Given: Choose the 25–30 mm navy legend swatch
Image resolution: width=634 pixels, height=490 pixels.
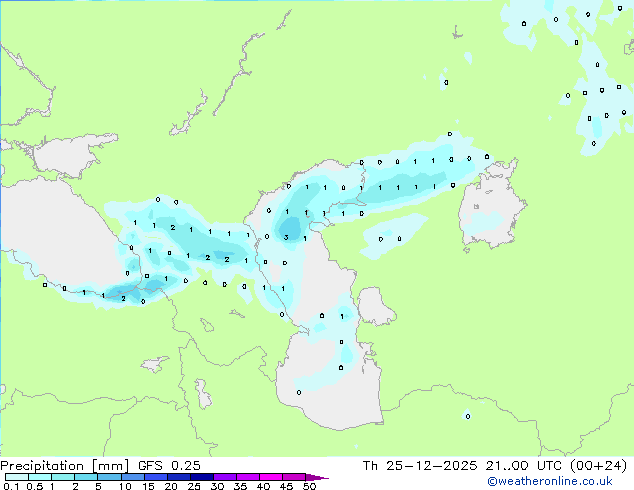Looking at the screenshot, I should point(202,477).
